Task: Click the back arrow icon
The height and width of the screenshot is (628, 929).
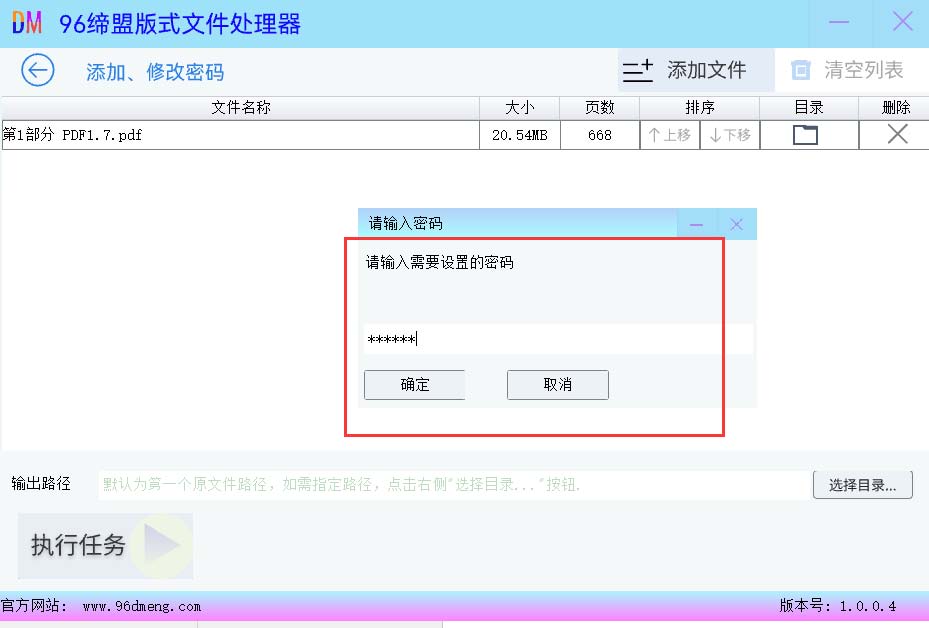Action: click(x=38, y=71)
